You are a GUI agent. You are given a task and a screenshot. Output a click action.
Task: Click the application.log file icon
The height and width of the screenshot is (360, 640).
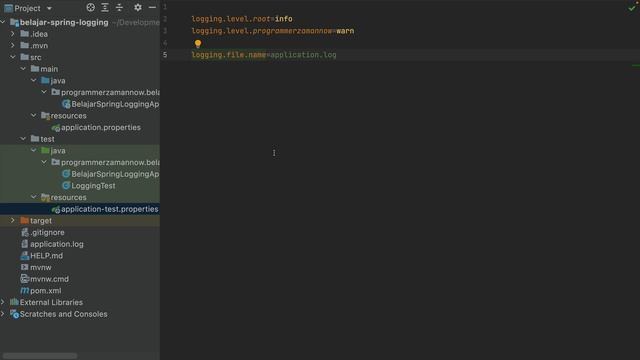pos(24,244)
